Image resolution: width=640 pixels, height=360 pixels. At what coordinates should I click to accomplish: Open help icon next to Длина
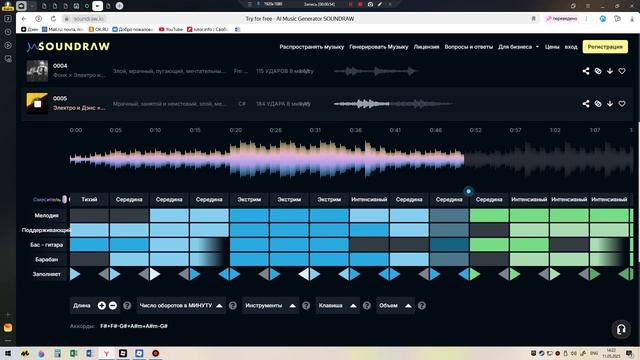point(127,305)
